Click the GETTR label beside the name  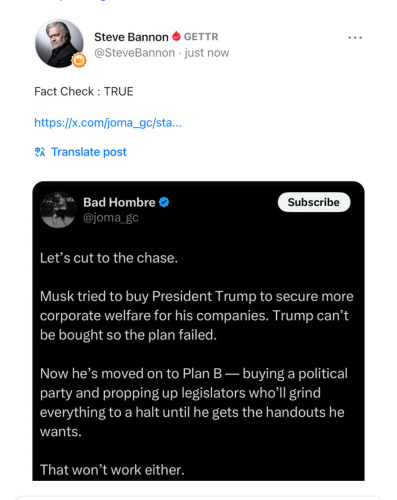point(201,37)
